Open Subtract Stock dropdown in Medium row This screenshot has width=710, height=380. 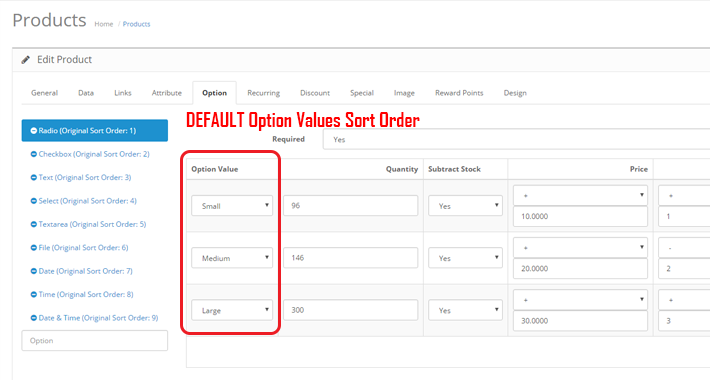pos(465,258)
